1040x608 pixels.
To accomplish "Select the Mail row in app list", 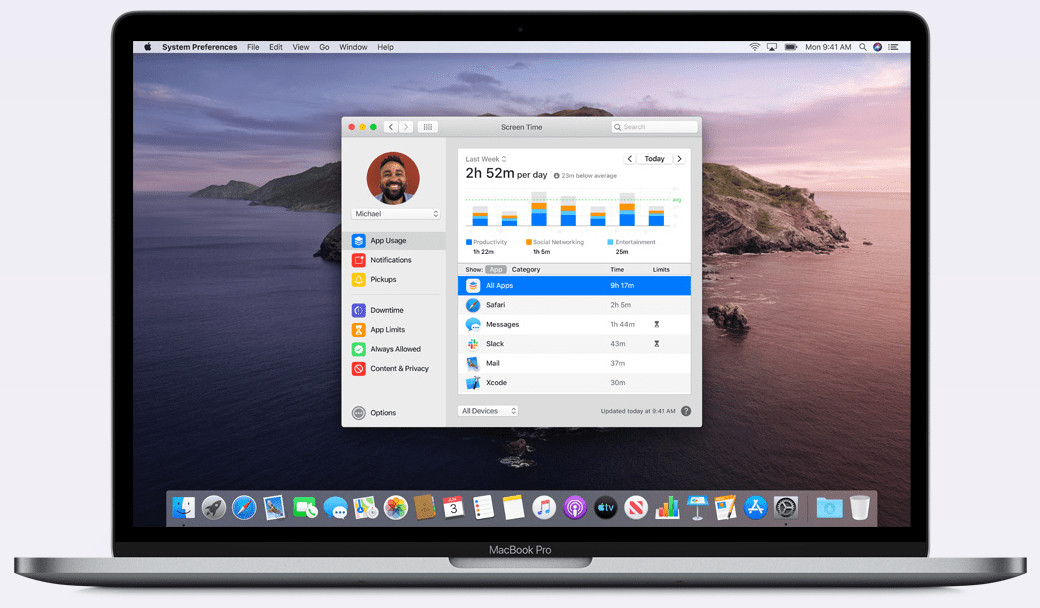I will pyautogui.click(x=574, y=363).
